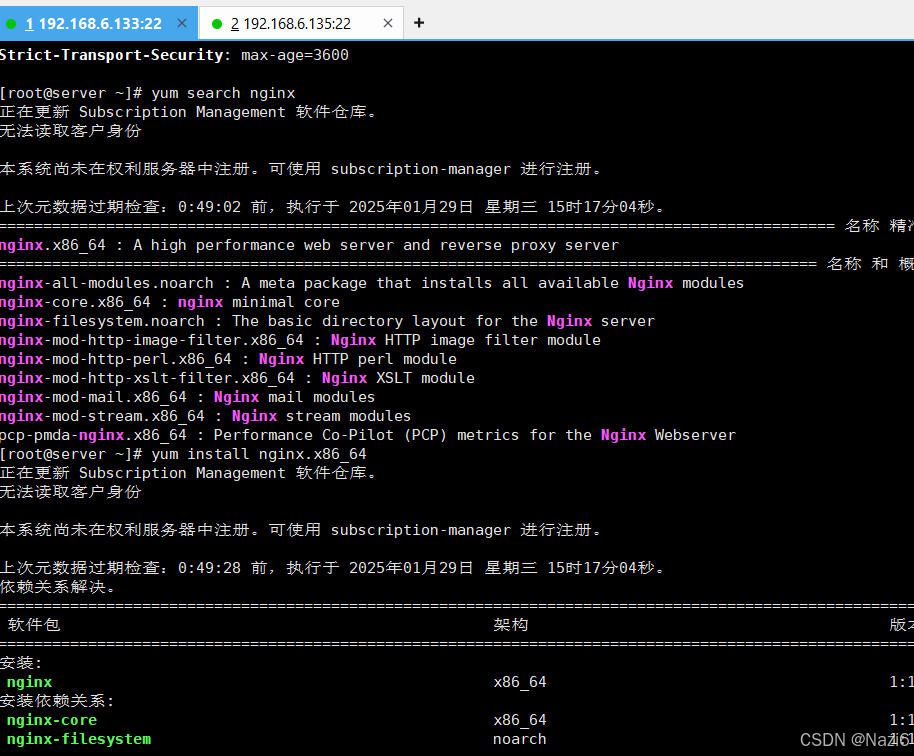Click 'pcp-pmda-nginx.x86_64' line
Screen dimensions: 914x756
click(368, 435)
